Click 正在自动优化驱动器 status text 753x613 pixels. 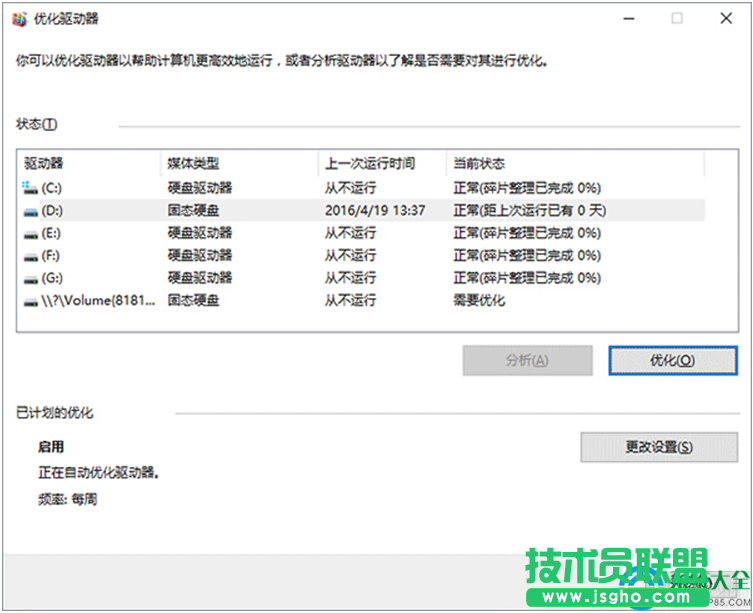click(98, 473)
